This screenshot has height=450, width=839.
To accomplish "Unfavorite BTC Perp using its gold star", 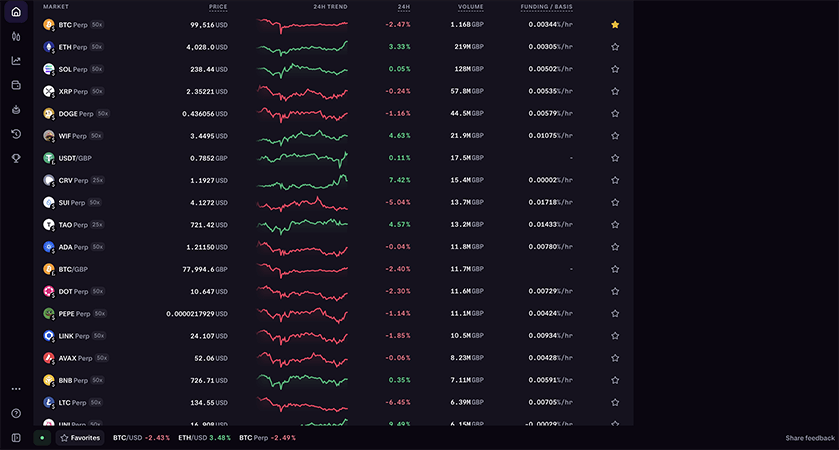I will tap(615, 24).
